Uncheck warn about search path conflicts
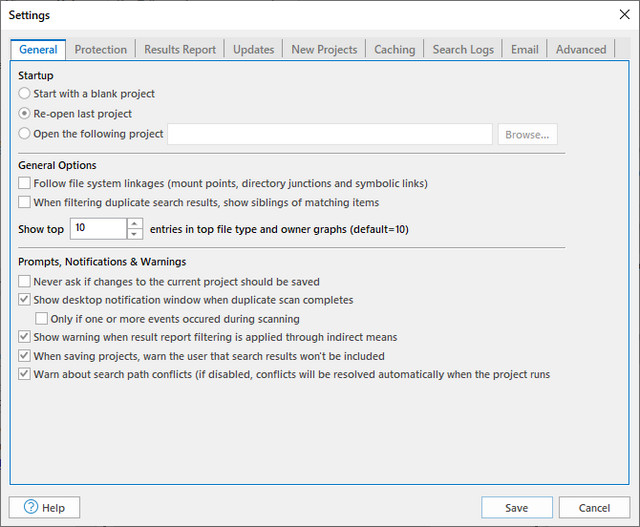 [x=25, y=374]
